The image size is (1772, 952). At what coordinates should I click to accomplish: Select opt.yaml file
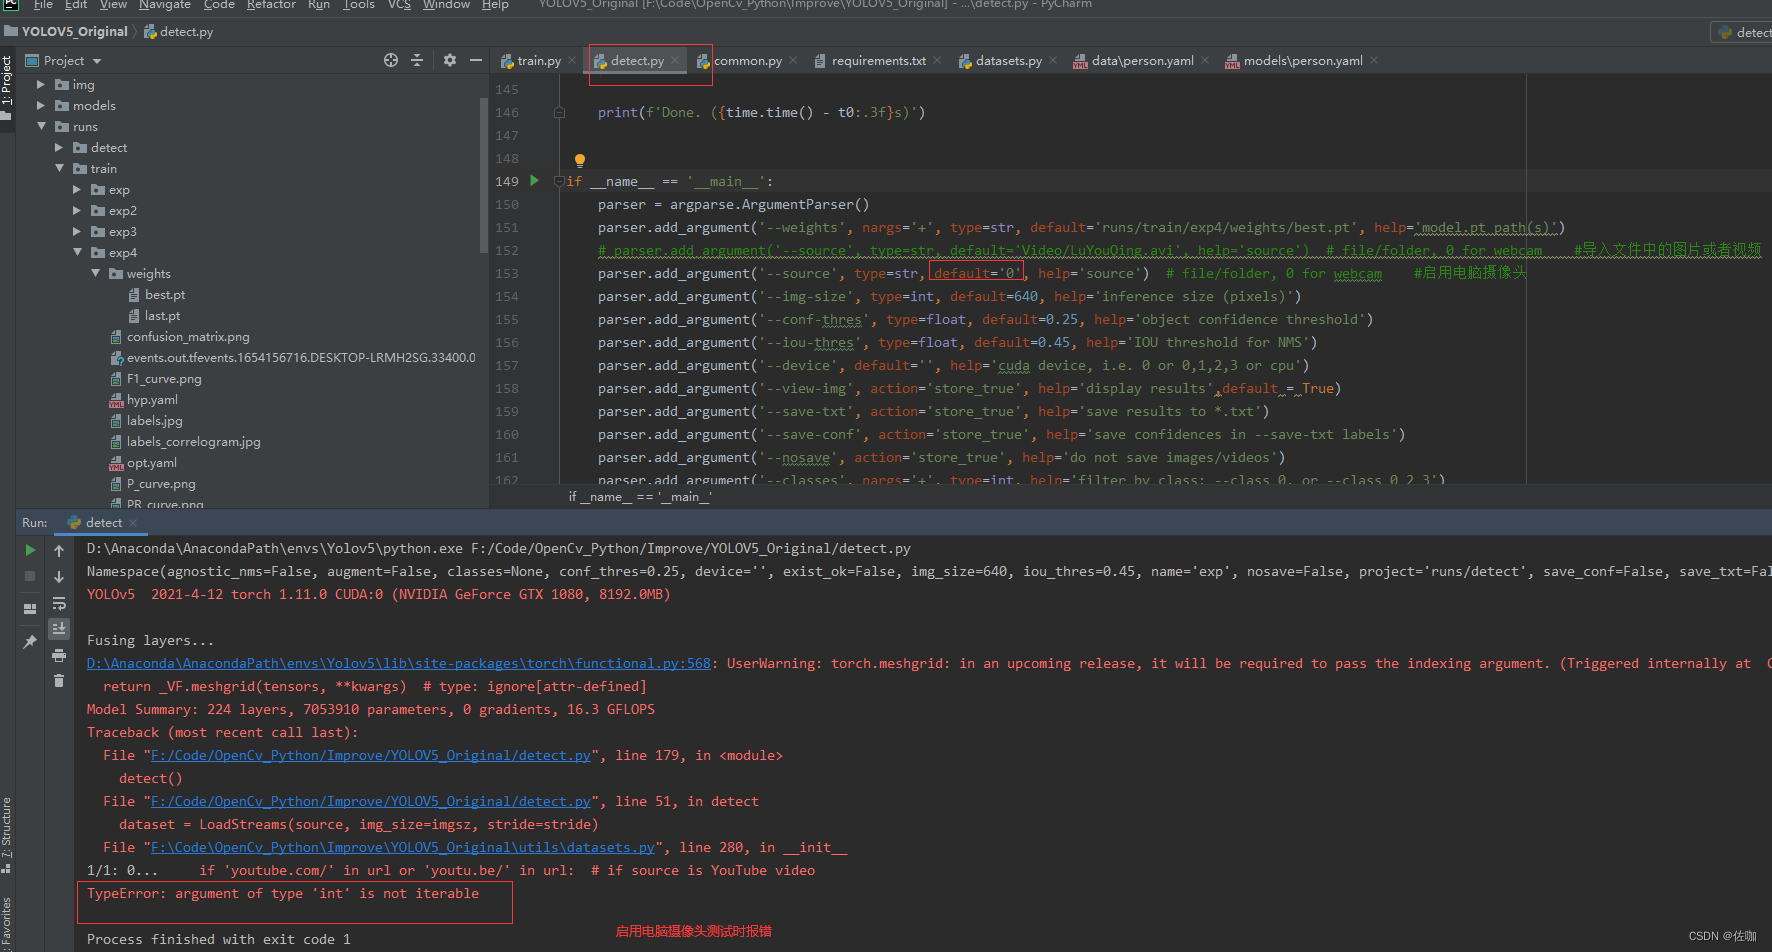click(x=152, y=463)
